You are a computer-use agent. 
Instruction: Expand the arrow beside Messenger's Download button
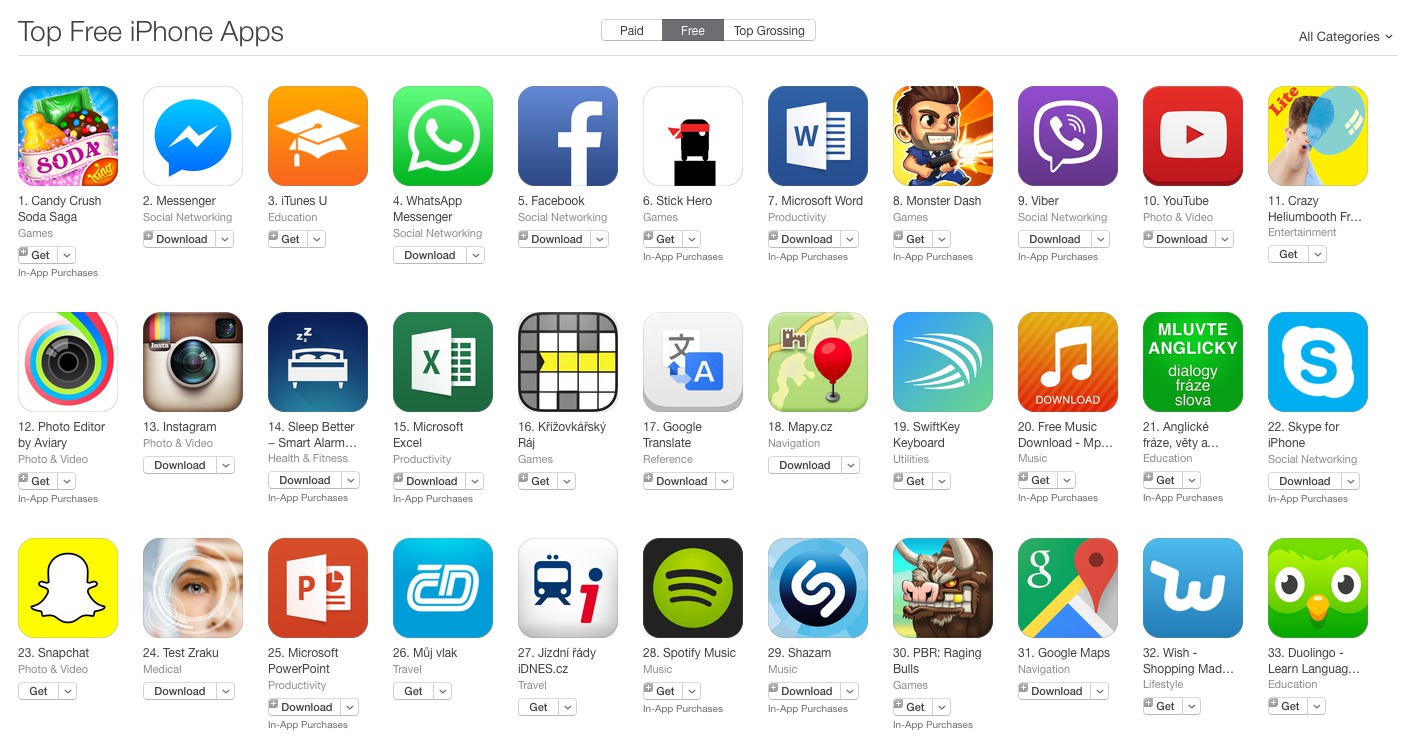tap(225, 239)
